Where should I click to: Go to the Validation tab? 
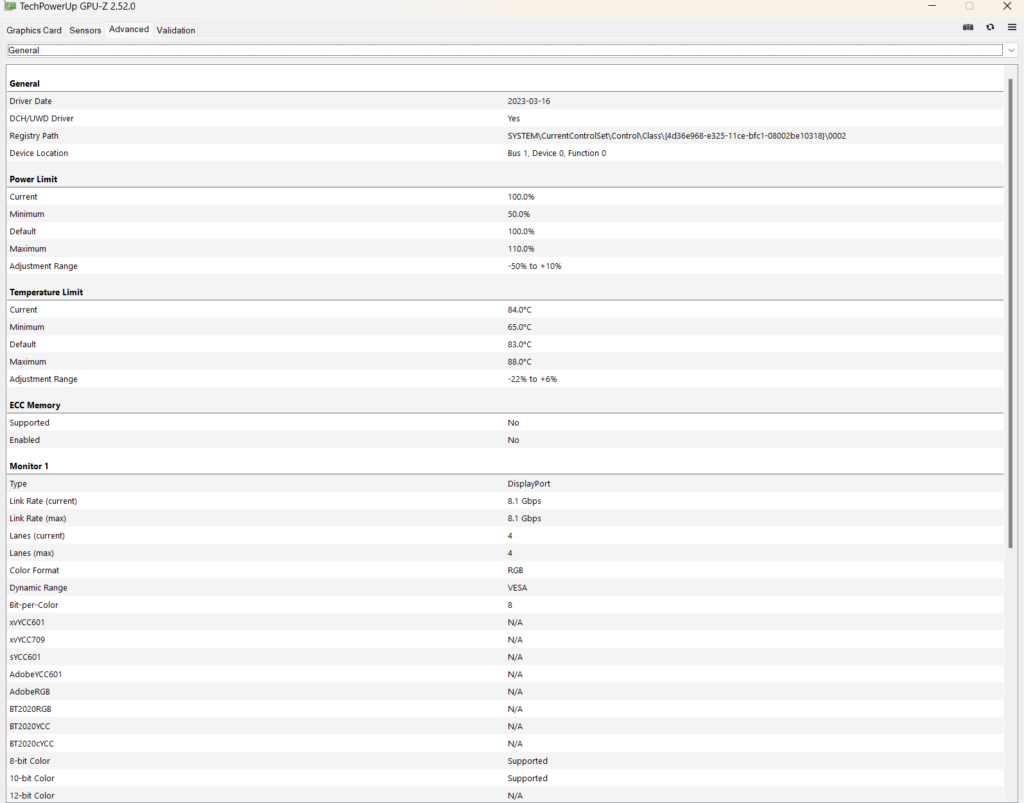point(176,30)
